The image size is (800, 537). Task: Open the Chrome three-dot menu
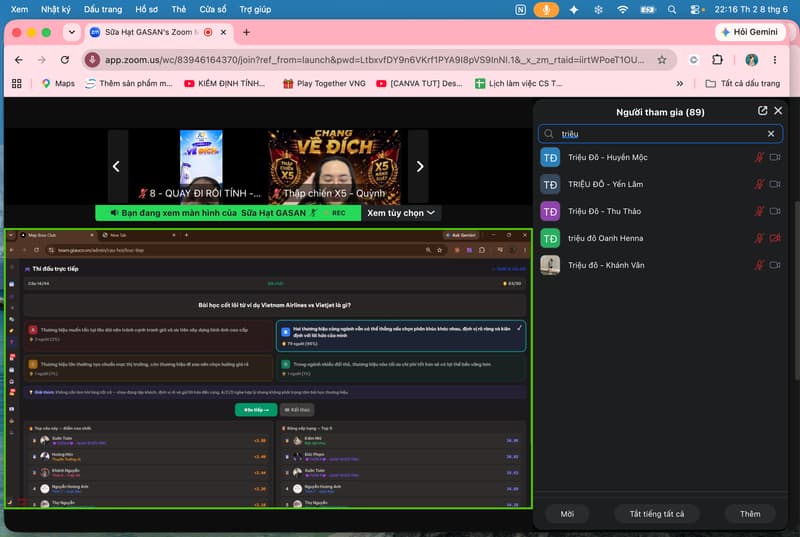(774, 60)
